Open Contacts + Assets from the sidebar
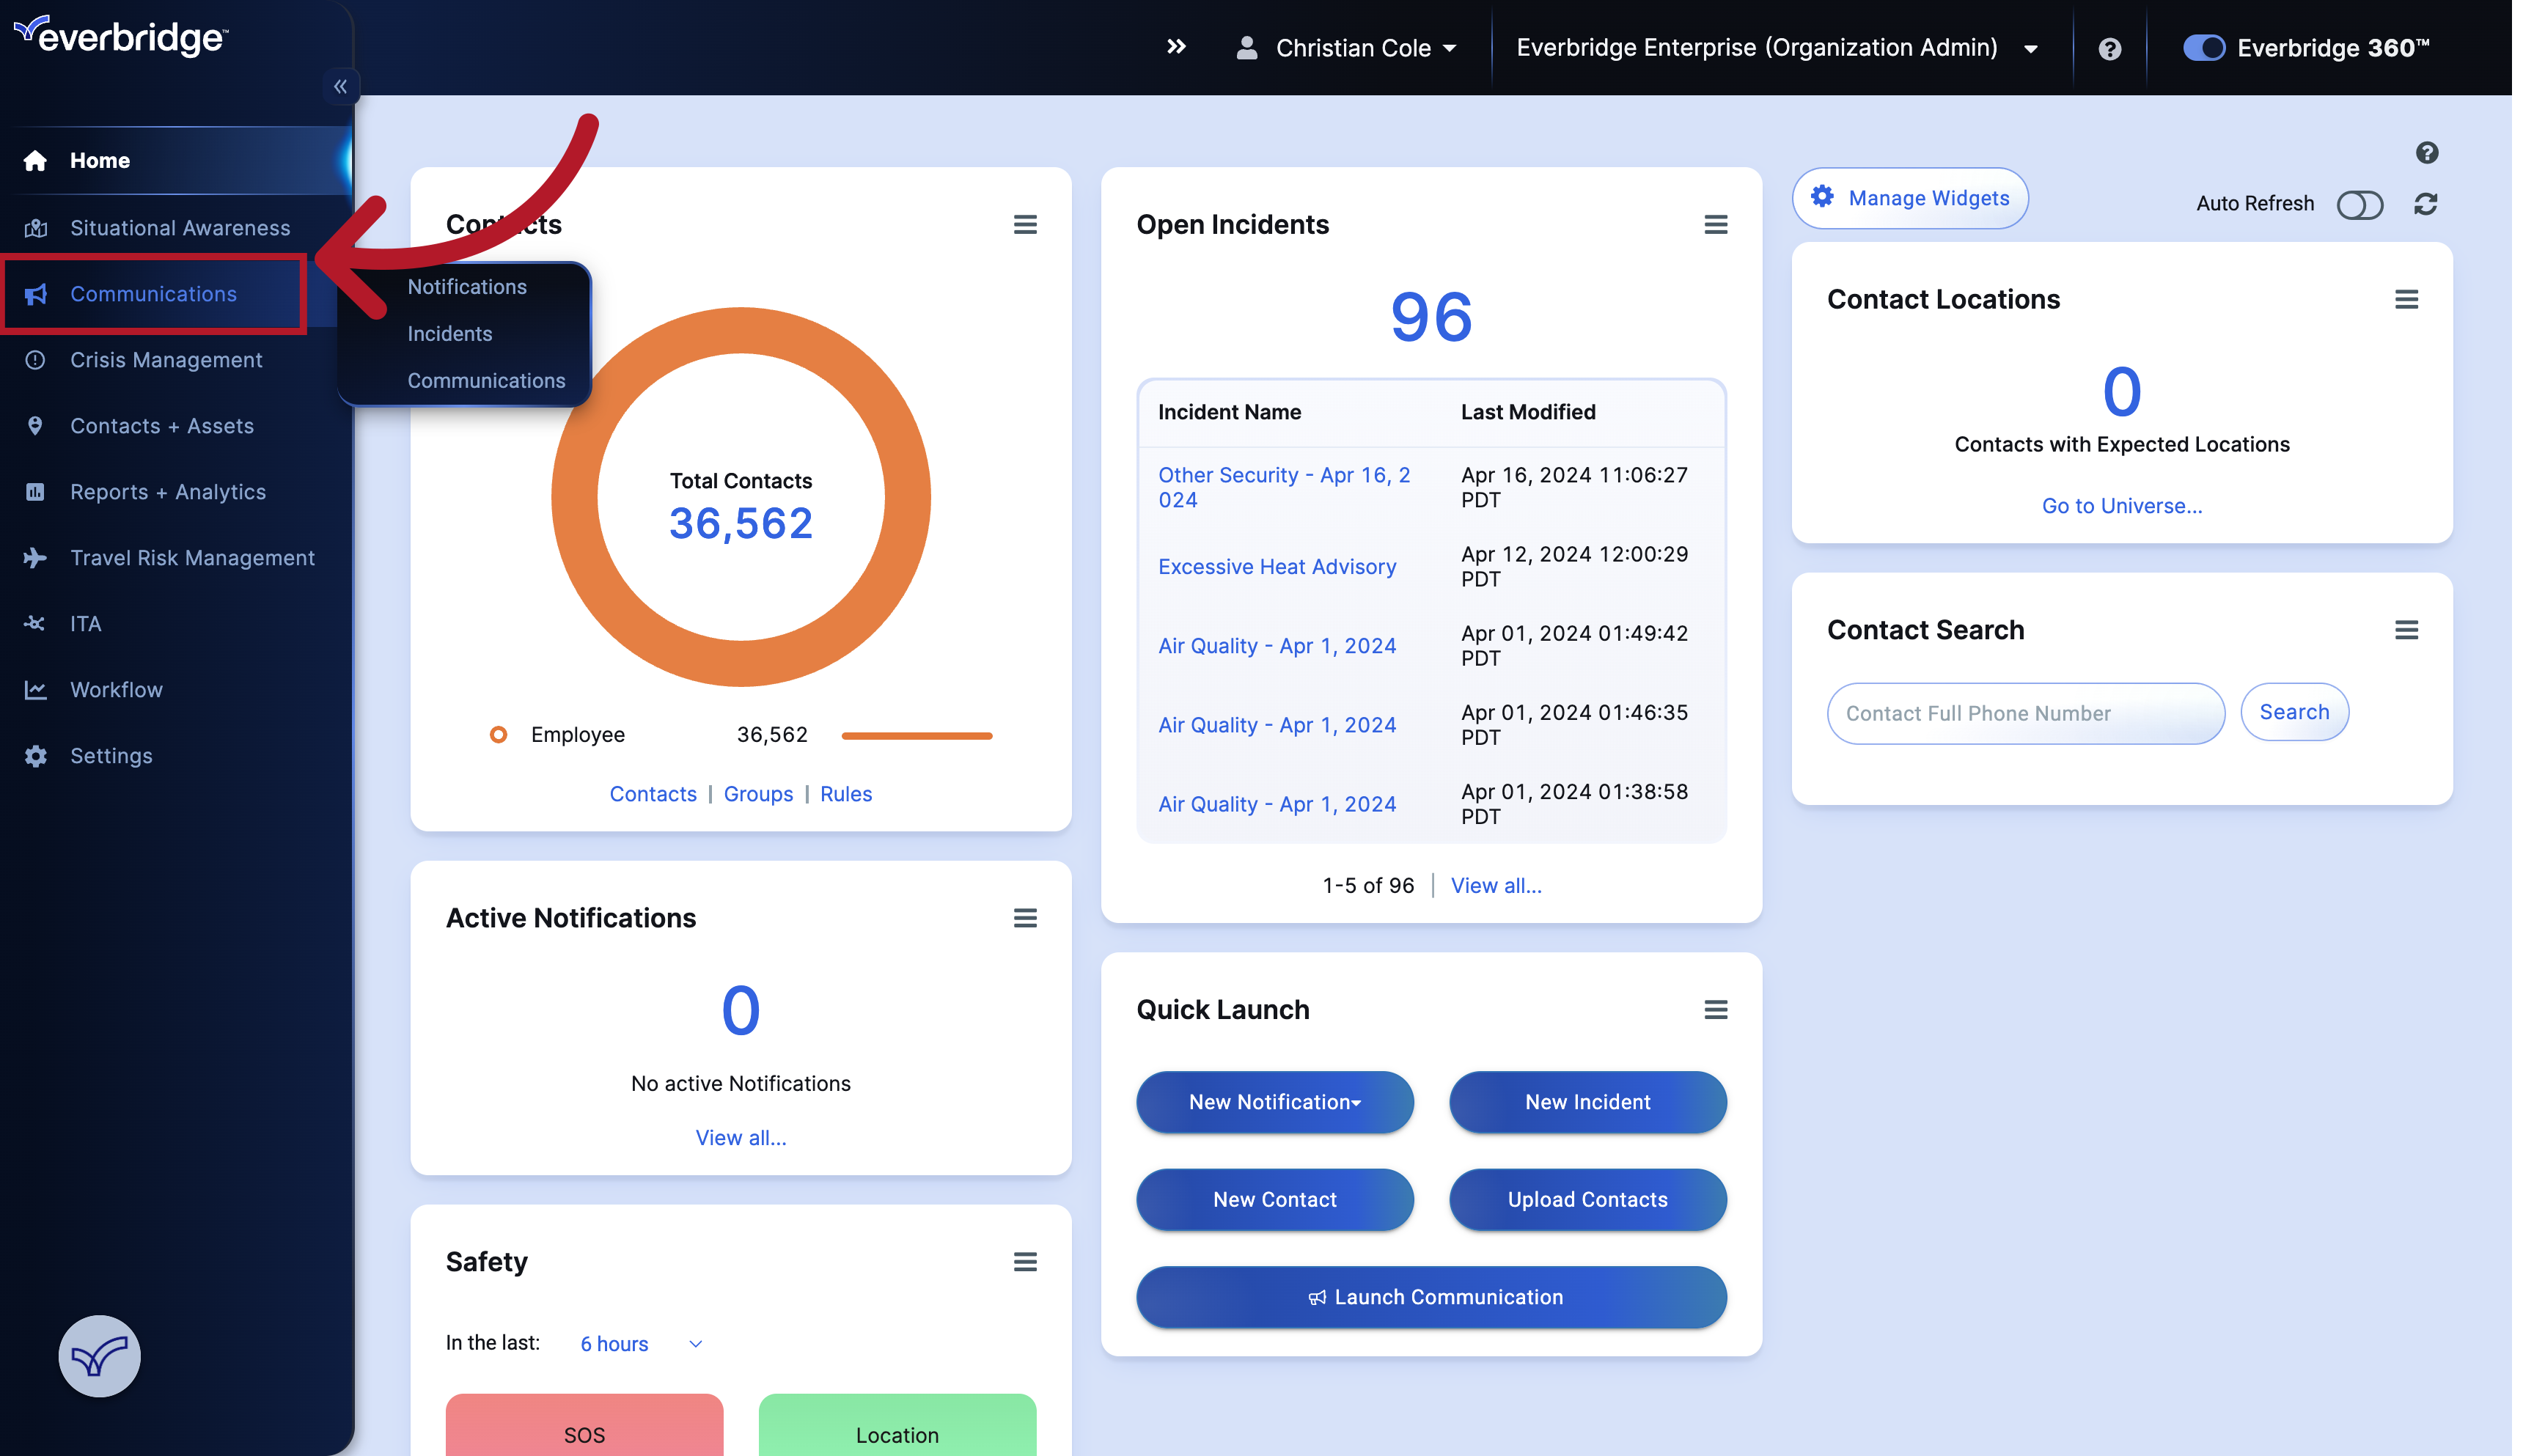Image resolution: width=2534 pixels, height=1456 pixels. [162, 425]
